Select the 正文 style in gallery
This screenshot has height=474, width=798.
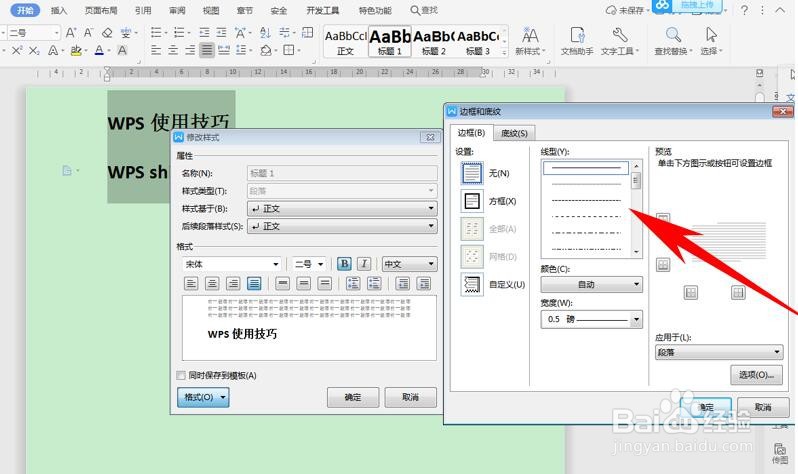point(346,42)
